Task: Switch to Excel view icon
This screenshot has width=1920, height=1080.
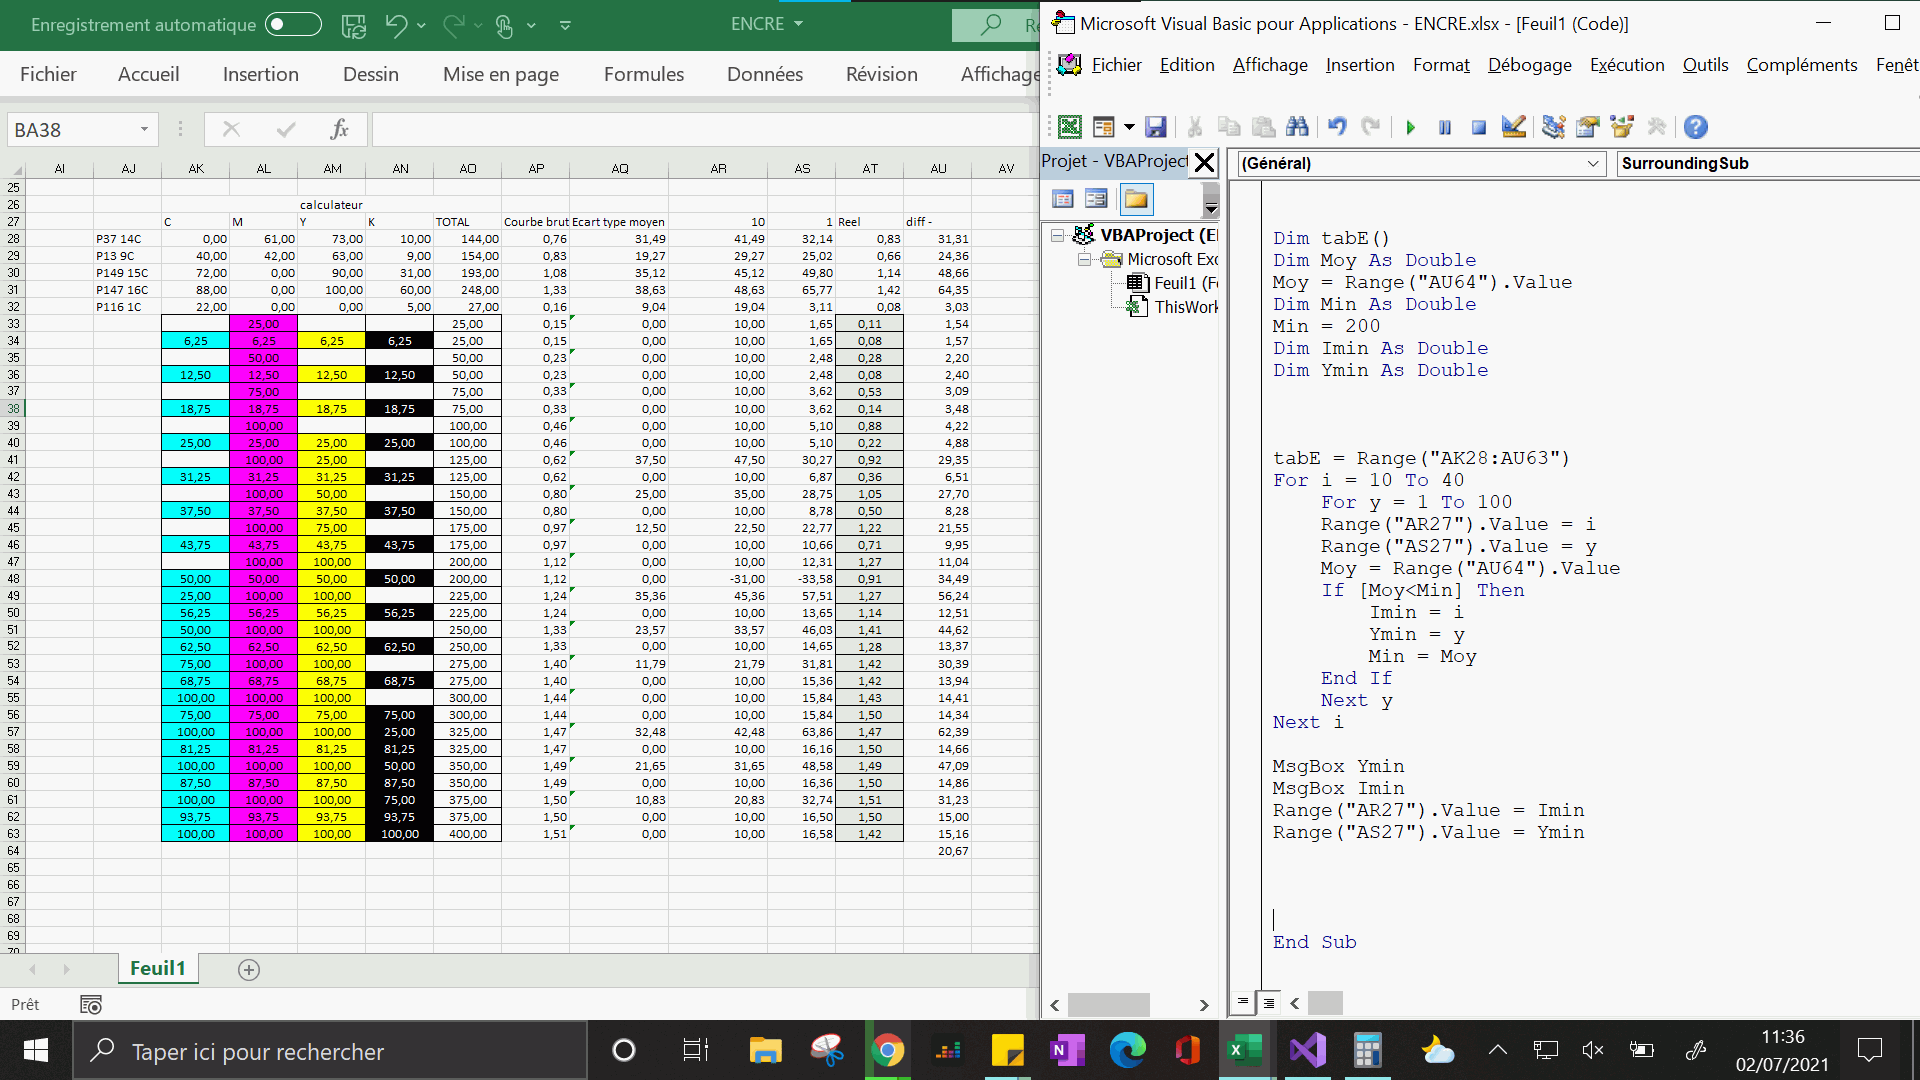Action: pyautogui.click(x=1069, y=127)
